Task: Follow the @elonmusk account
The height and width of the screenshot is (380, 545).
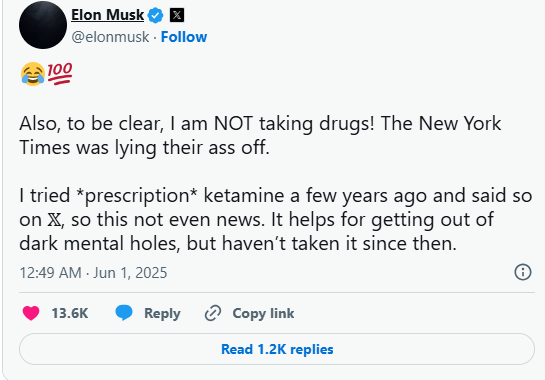Action: (x=184, y=37)
